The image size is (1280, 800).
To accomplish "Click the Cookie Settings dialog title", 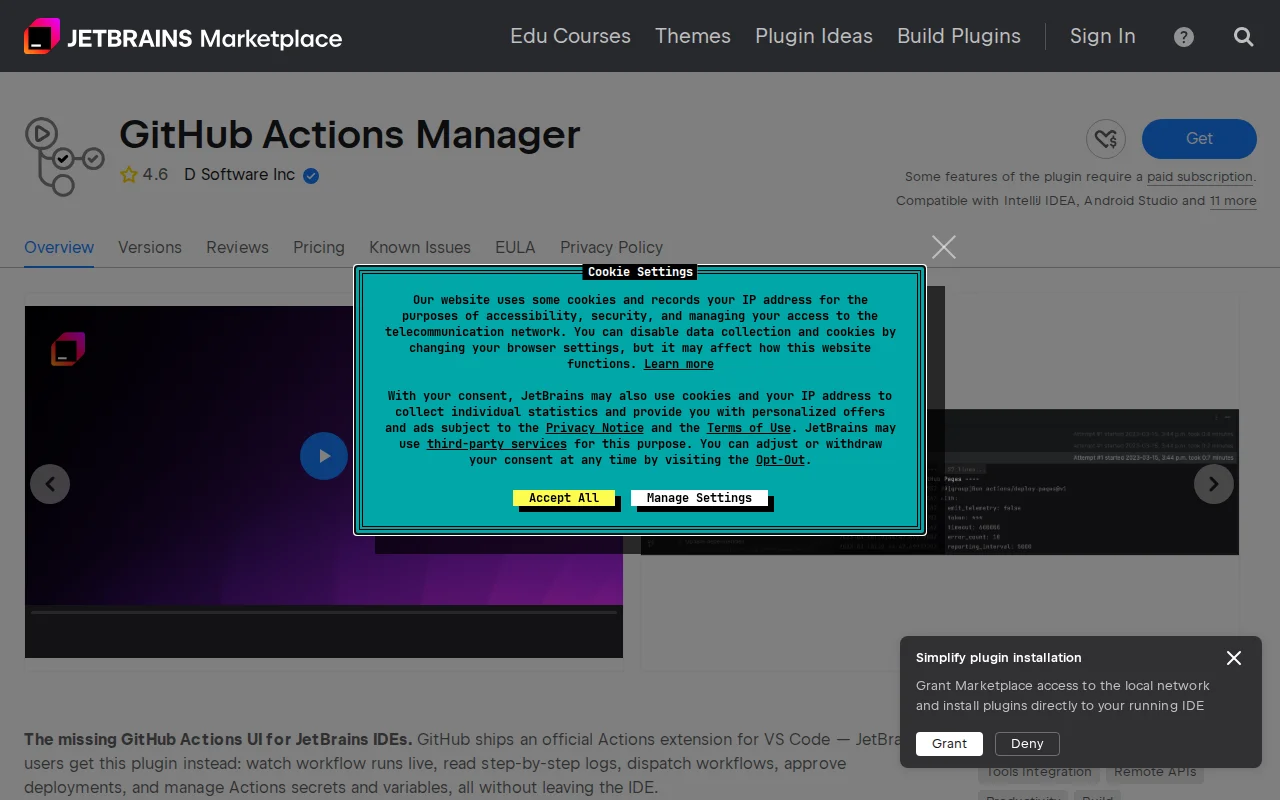I will [x=640, y=272].
